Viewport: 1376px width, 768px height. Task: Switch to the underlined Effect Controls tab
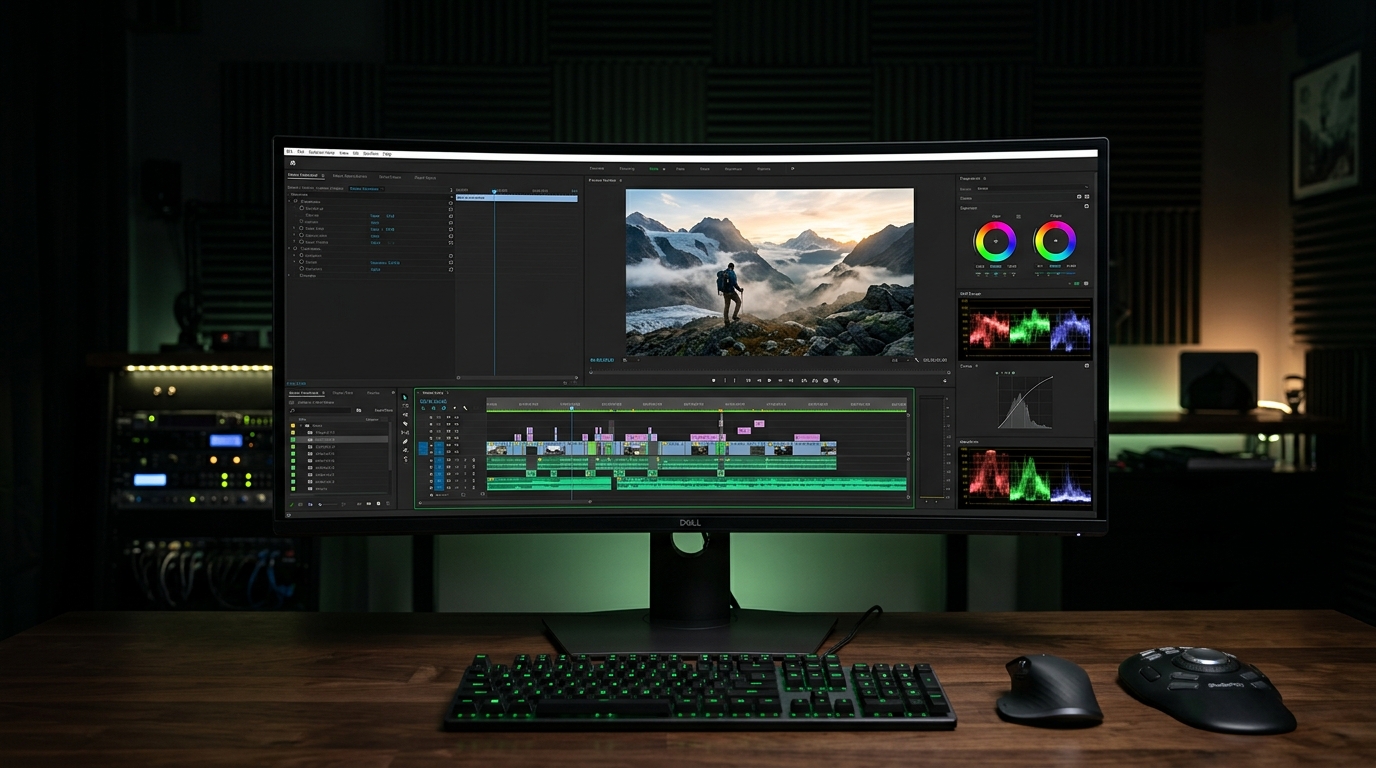pos(302,176)
